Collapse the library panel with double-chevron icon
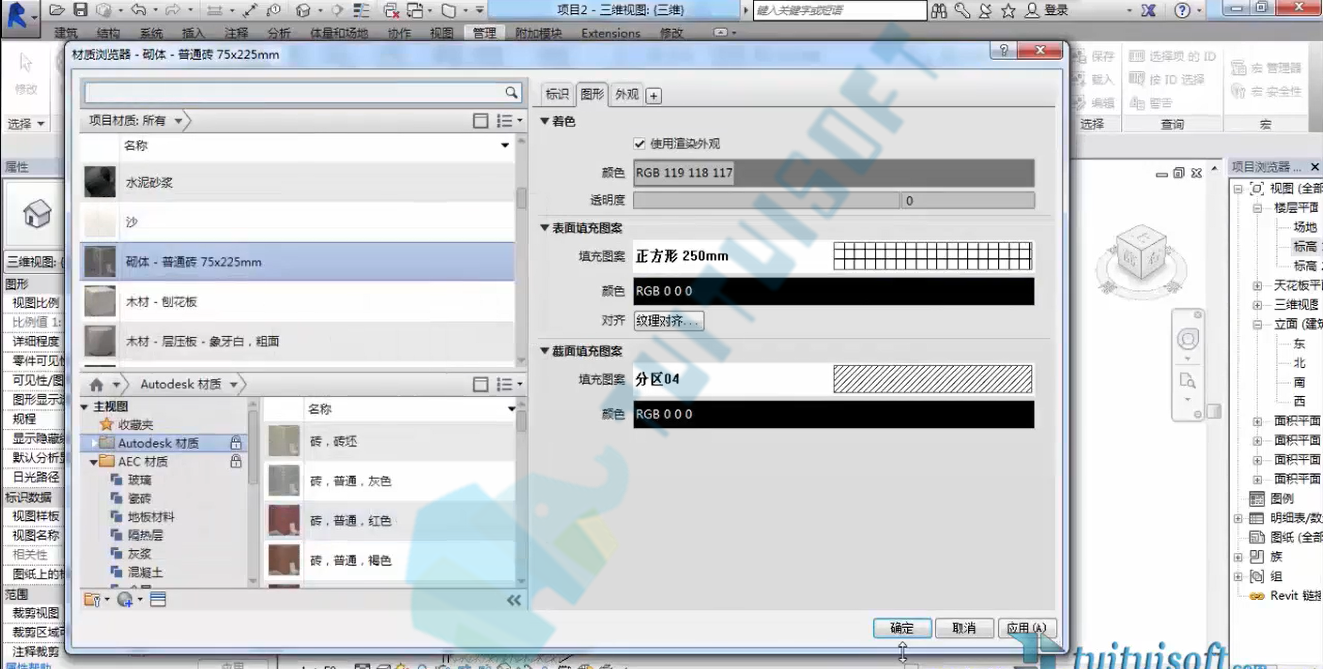The image size is (1323, 669). coord(514,600)
